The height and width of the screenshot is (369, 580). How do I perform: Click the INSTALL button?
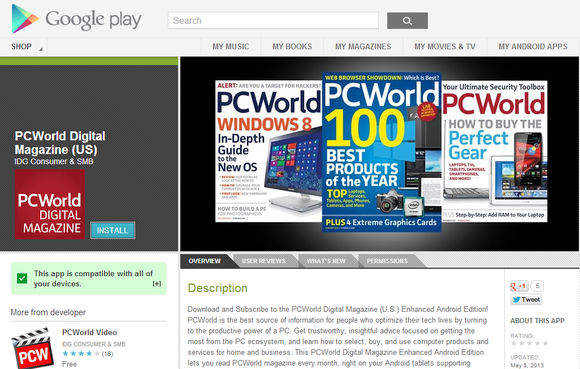(112, 230)
